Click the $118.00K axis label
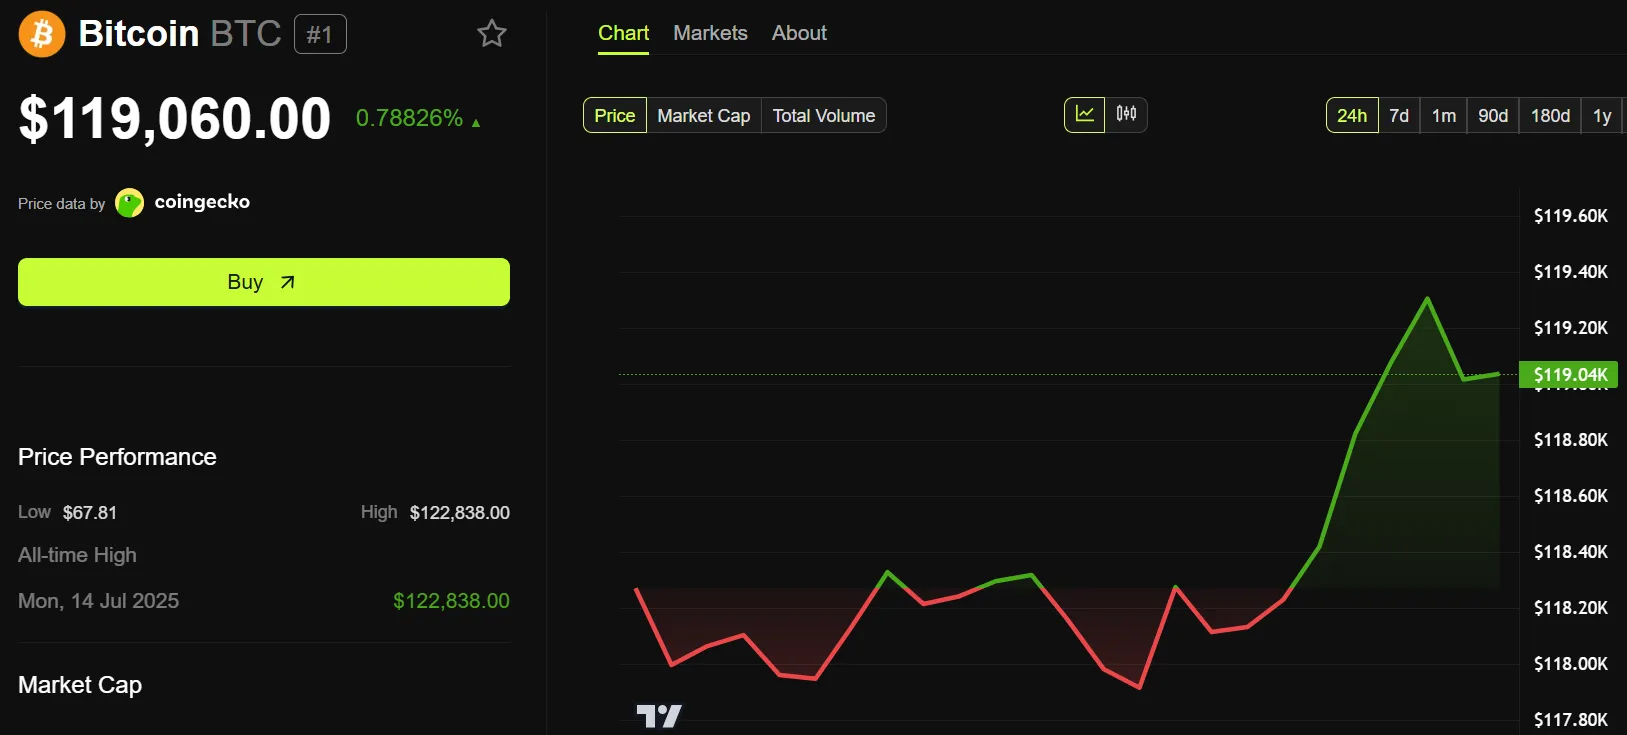Screen dimensions: 1627x735 (x=1571, y=664)
